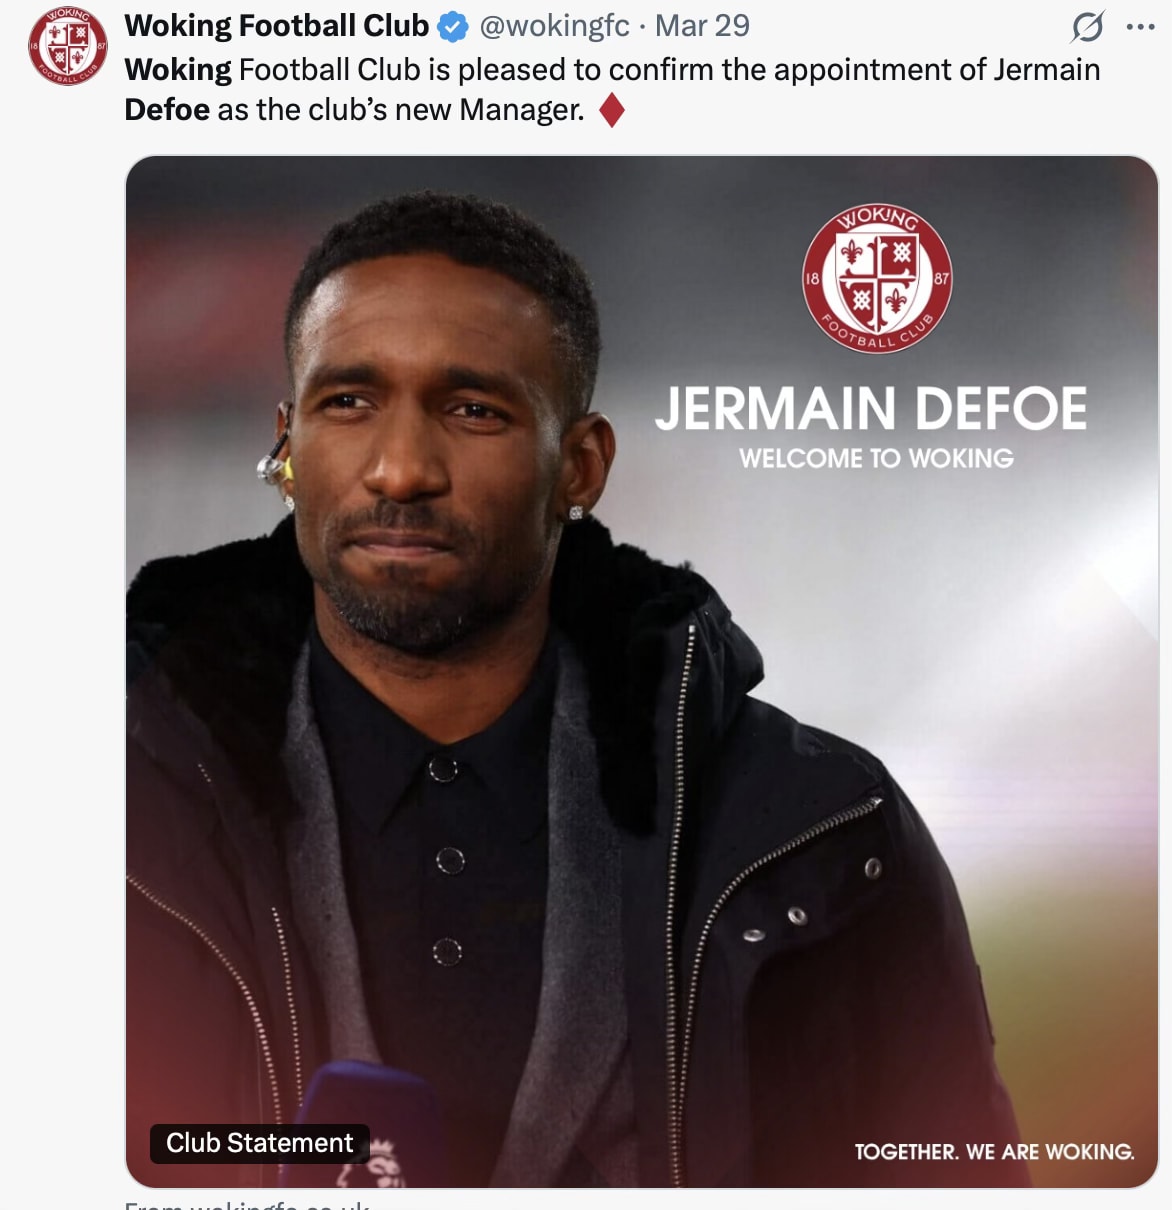
Task: Open the From wokingfc.co.uk source link
Action: pos(247,1204)
